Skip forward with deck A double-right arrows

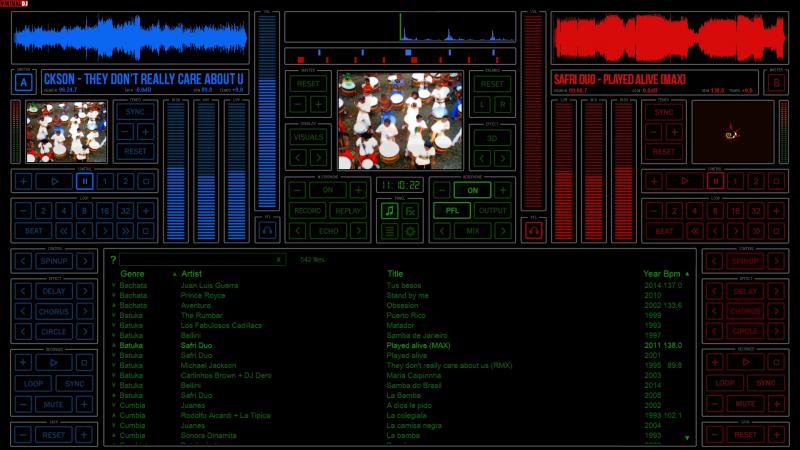point(125,231)
